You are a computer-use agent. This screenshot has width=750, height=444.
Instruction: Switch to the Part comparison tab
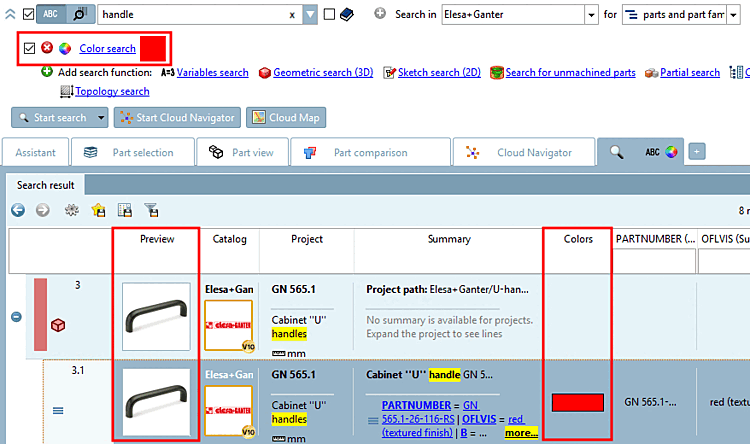click(370, 152)
